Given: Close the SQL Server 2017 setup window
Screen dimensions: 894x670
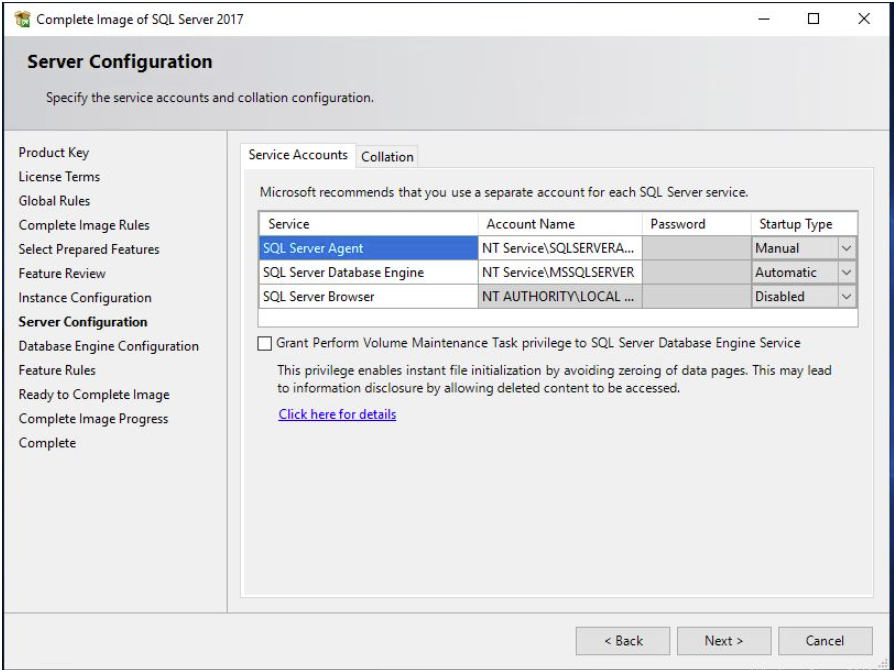Looking at the screenshot, I should click(864, 19).
